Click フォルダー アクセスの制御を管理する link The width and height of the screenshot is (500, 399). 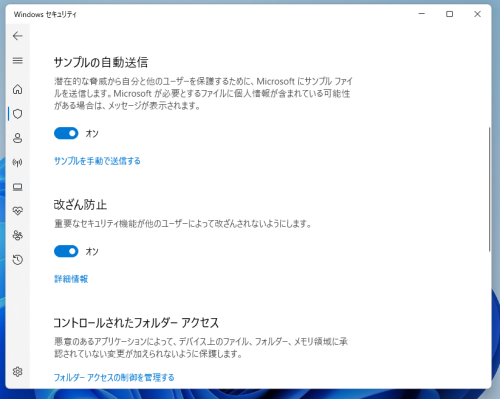click(114, 377)
